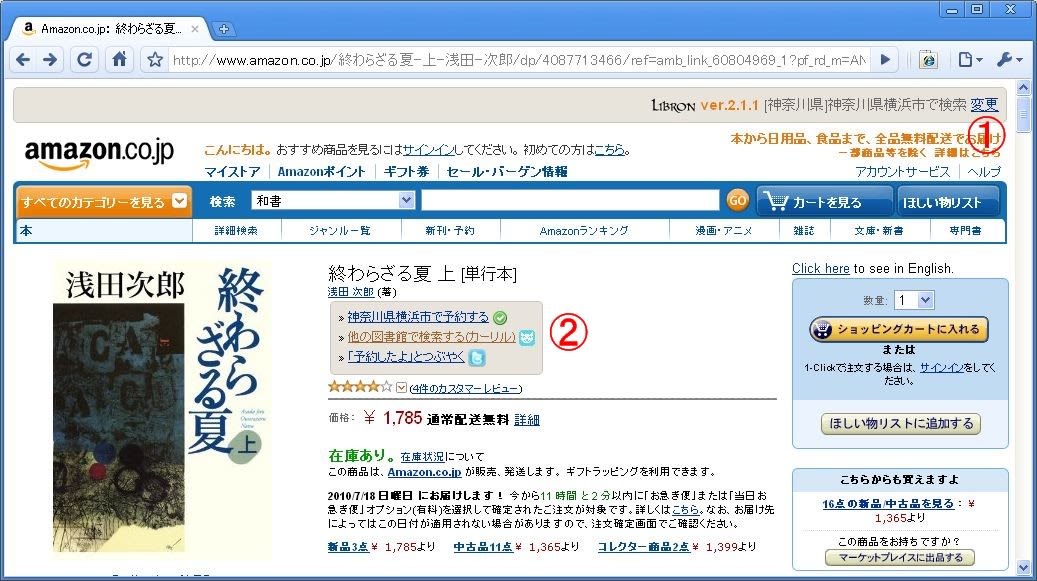Expand the star rating breakdown arrow
1037x581 pixels.
coord(402,388)
